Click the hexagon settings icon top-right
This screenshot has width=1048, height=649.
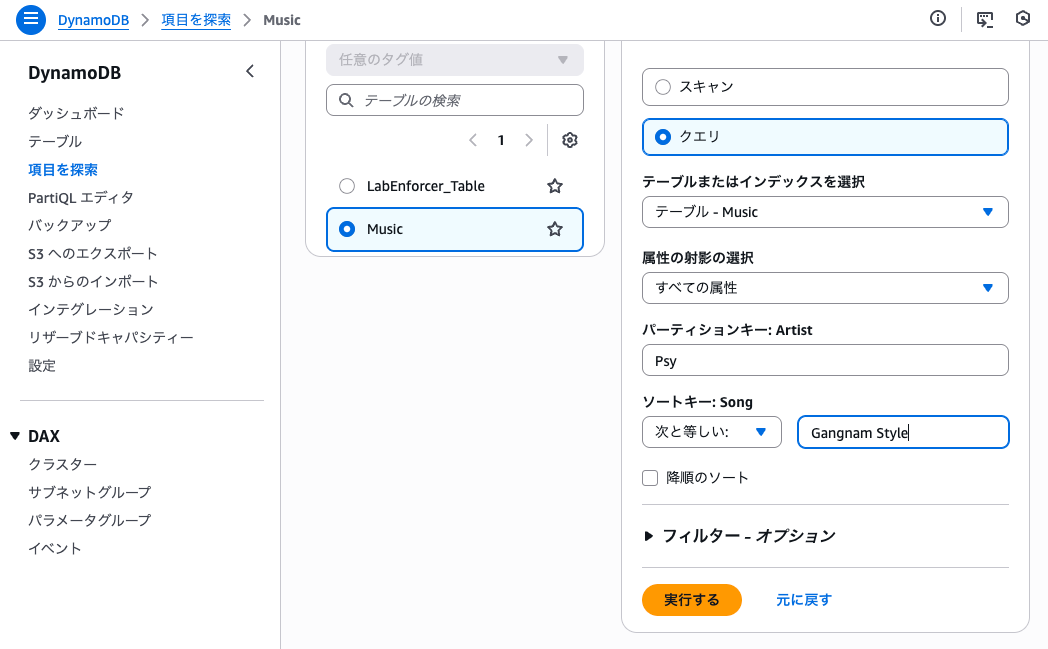[x=1022, y=19]
